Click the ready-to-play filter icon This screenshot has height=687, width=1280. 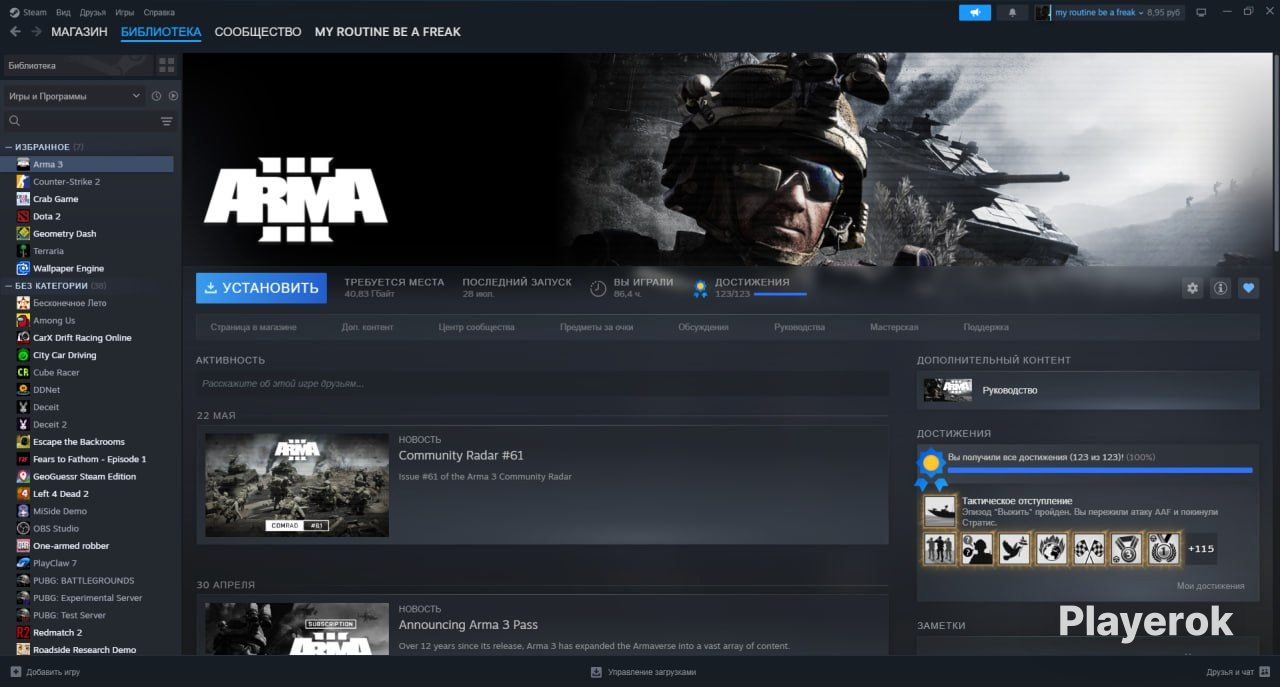pyautogui.click(x=173, y=96)
